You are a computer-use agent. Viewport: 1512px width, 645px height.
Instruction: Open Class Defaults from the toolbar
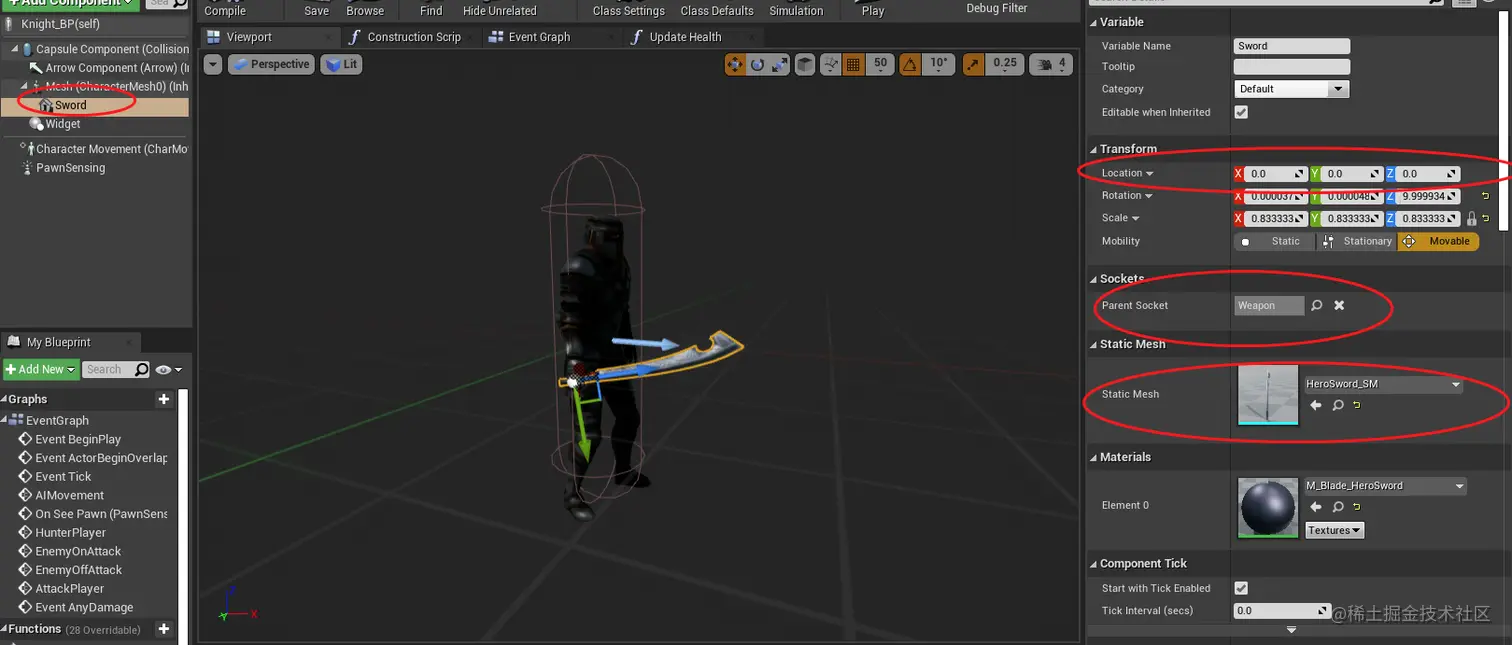[717, 10]
